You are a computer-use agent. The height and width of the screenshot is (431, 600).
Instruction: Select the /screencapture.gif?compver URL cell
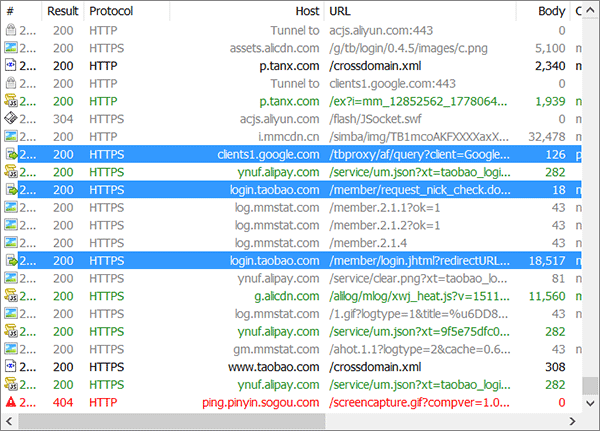click(419, 402)
